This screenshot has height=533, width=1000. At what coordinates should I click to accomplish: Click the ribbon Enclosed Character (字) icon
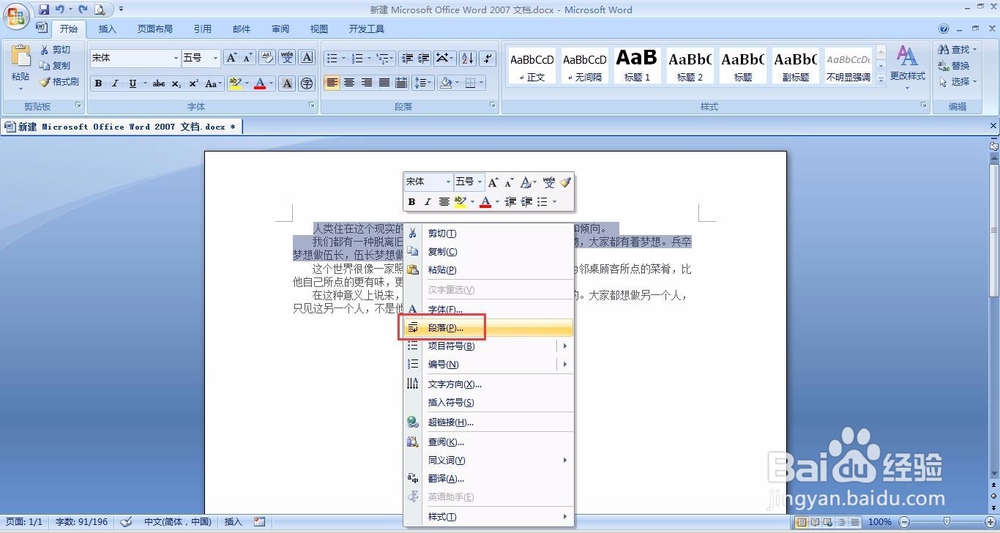tap(307, 84)
